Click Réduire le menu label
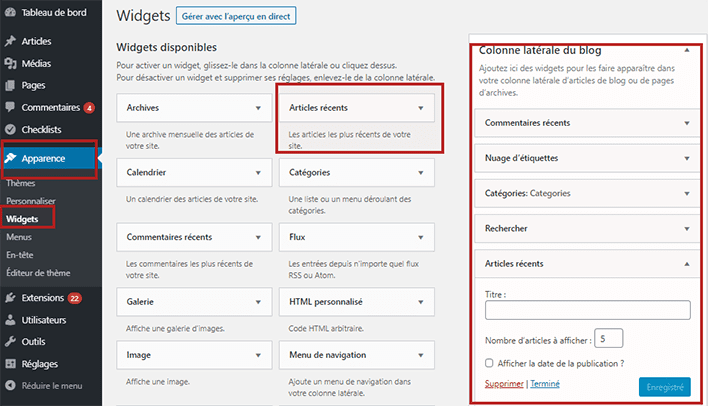The image size is (708, 406). tap(52, 386)
